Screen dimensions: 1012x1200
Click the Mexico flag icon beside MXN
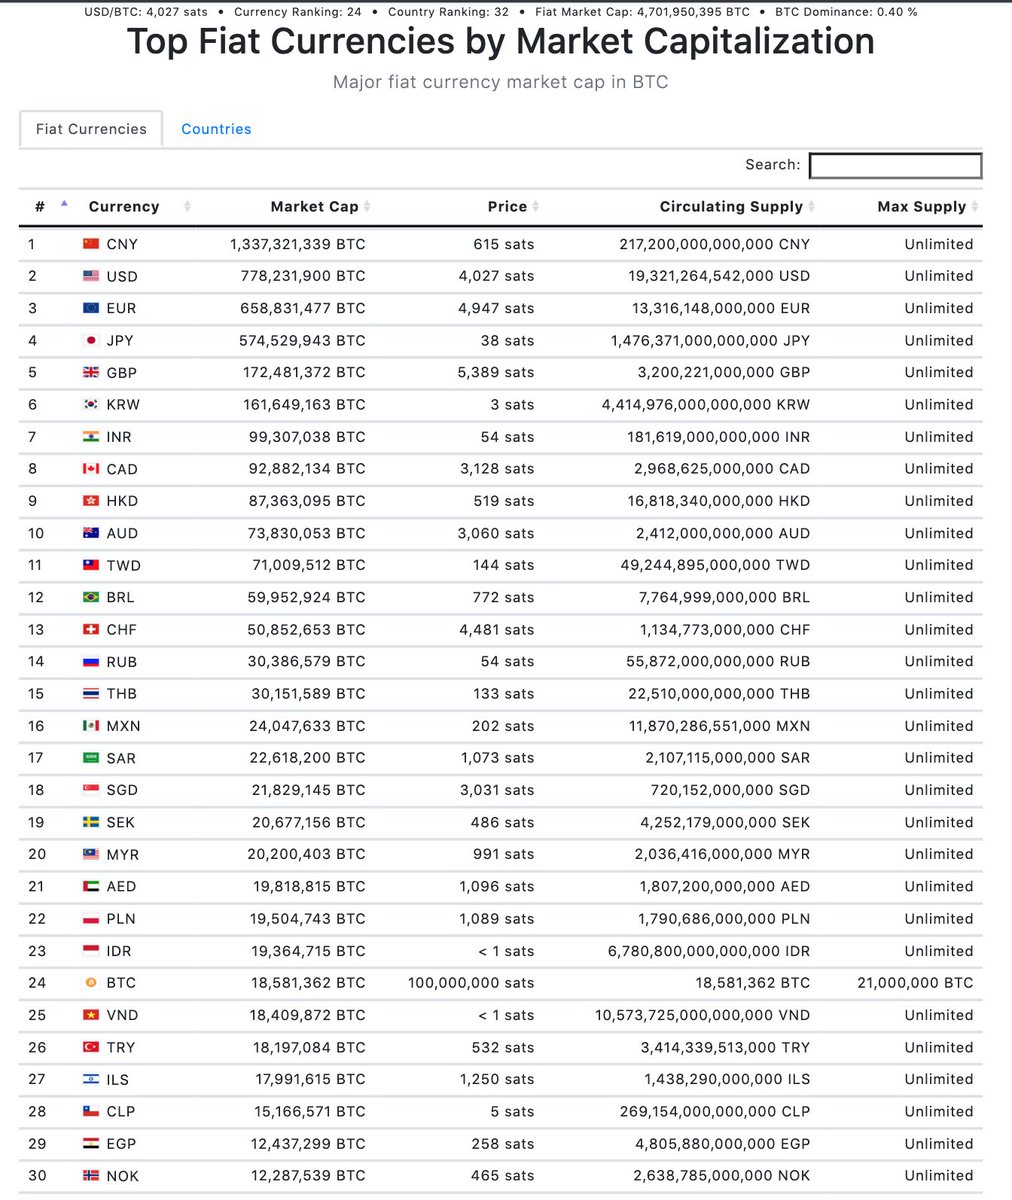pyautogui.click(x=91, y=726)
